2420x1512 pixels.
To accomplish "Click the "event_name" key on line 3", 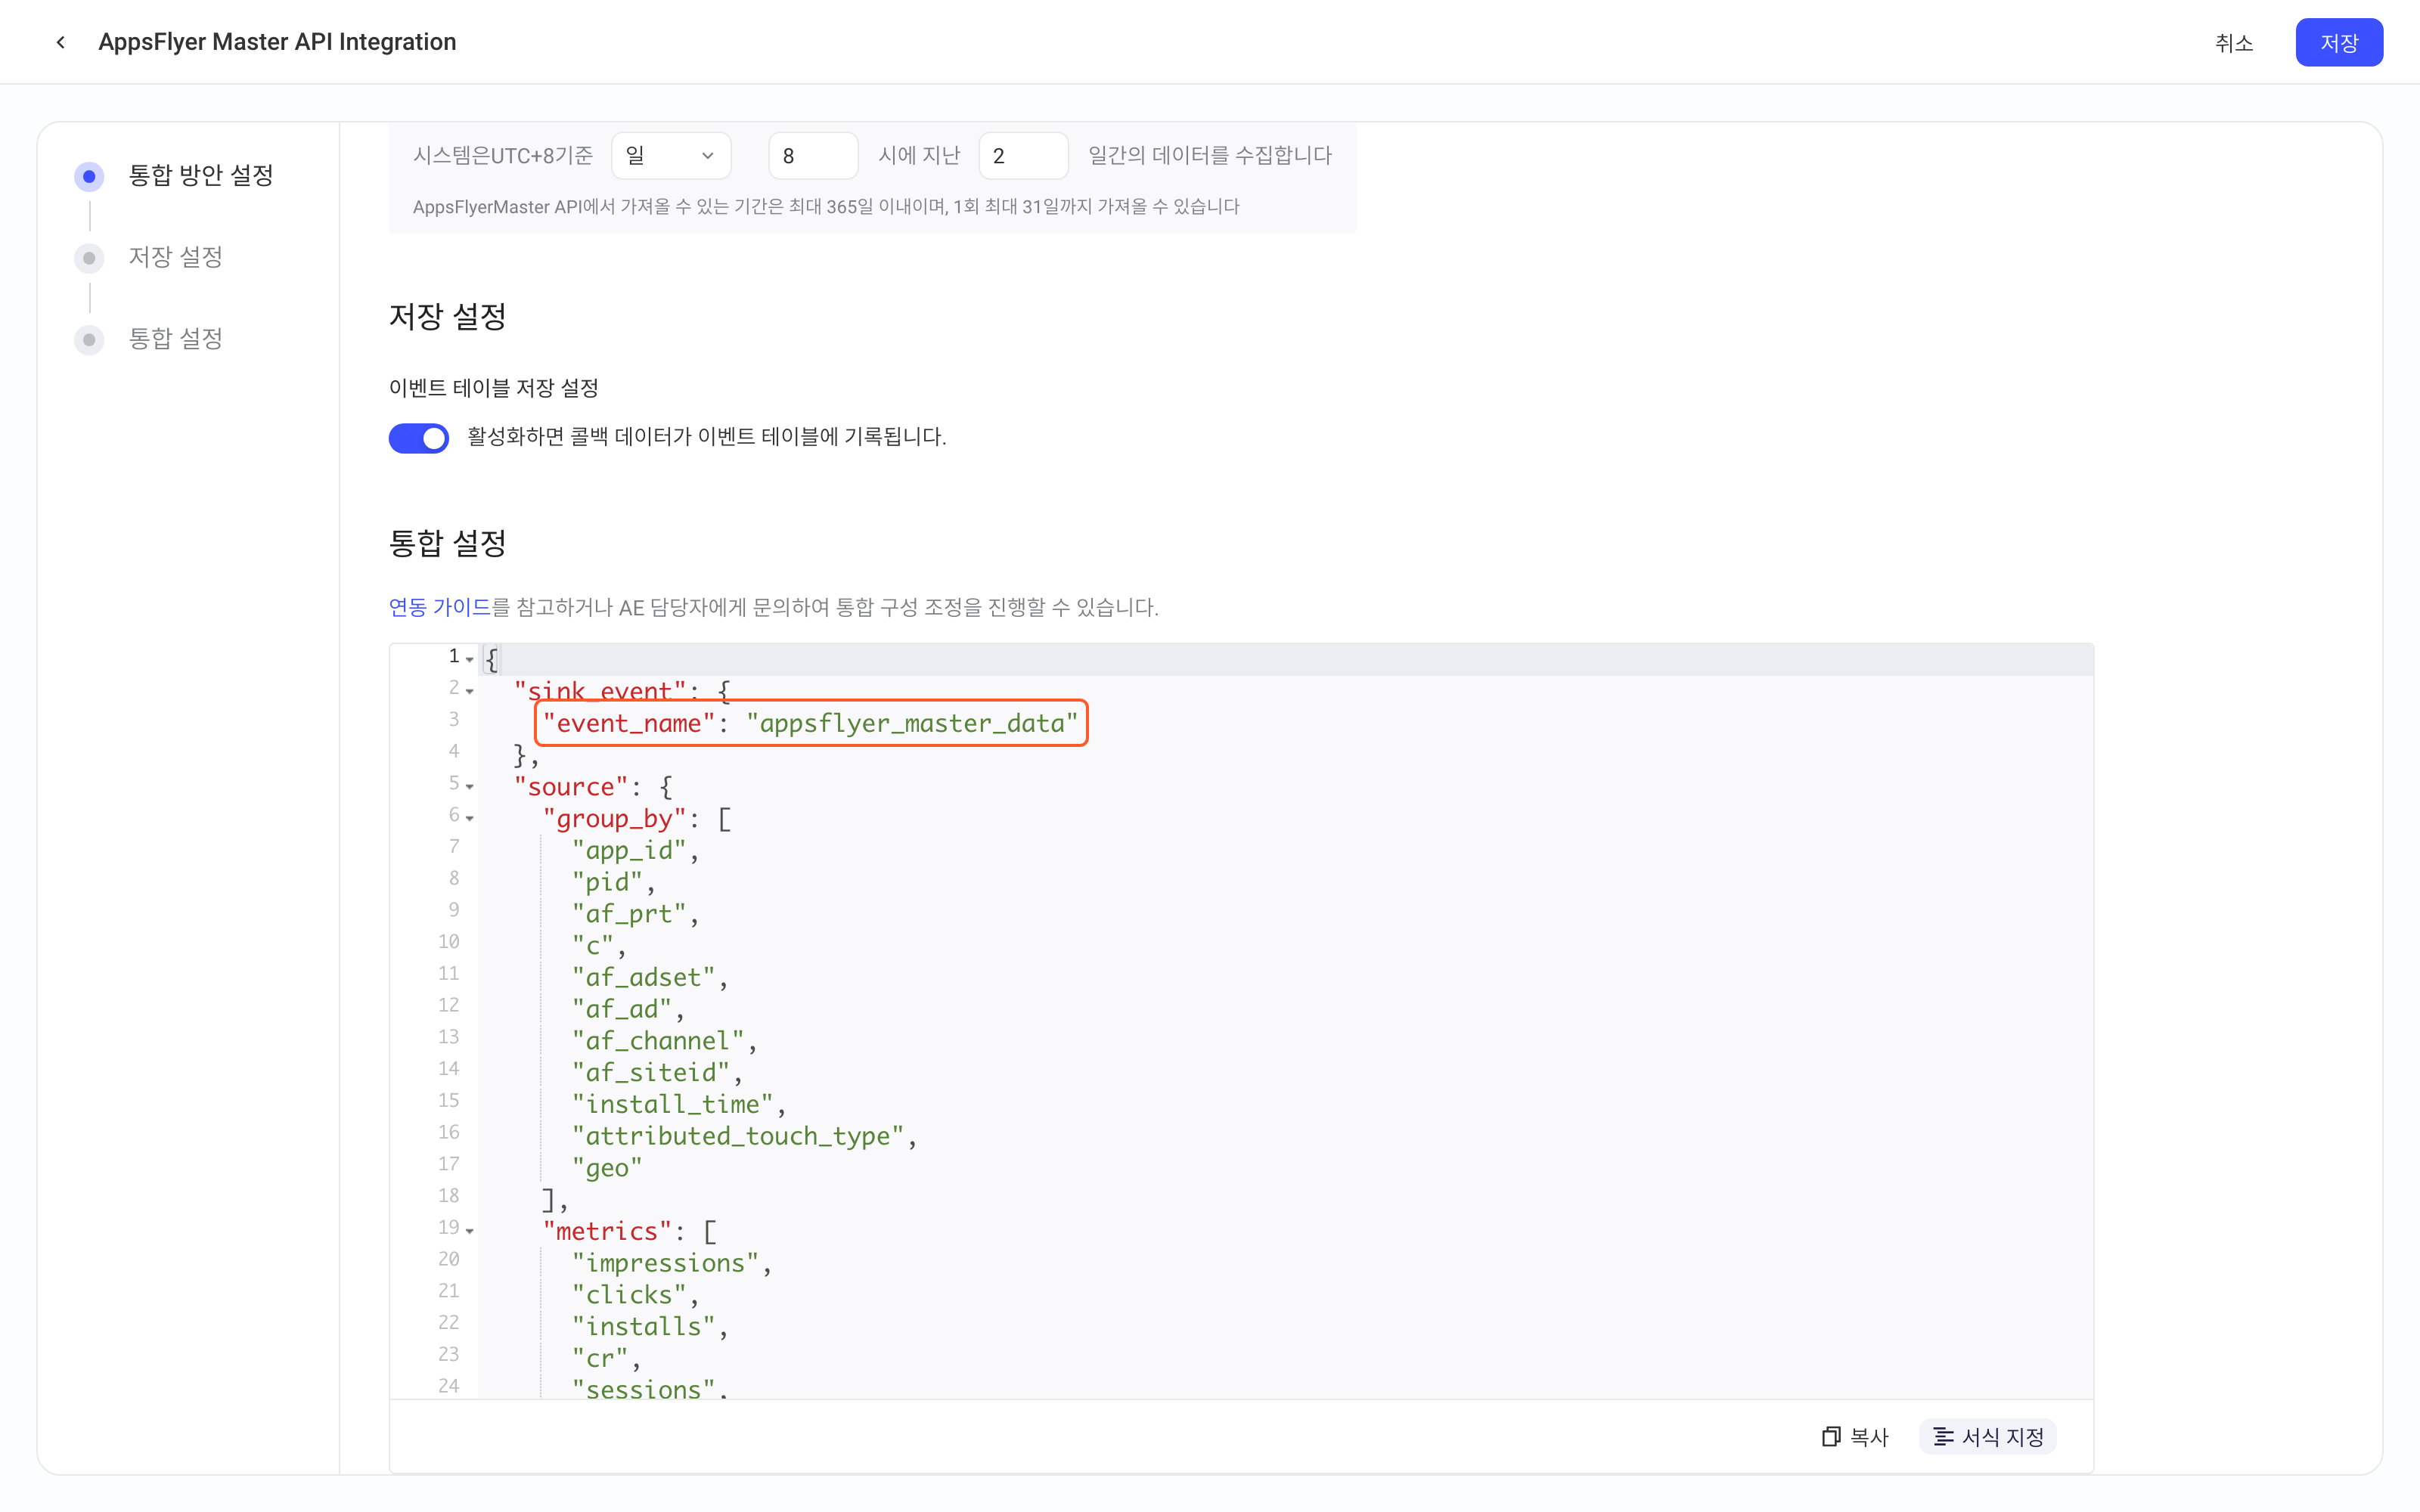I will click(629, 723).
